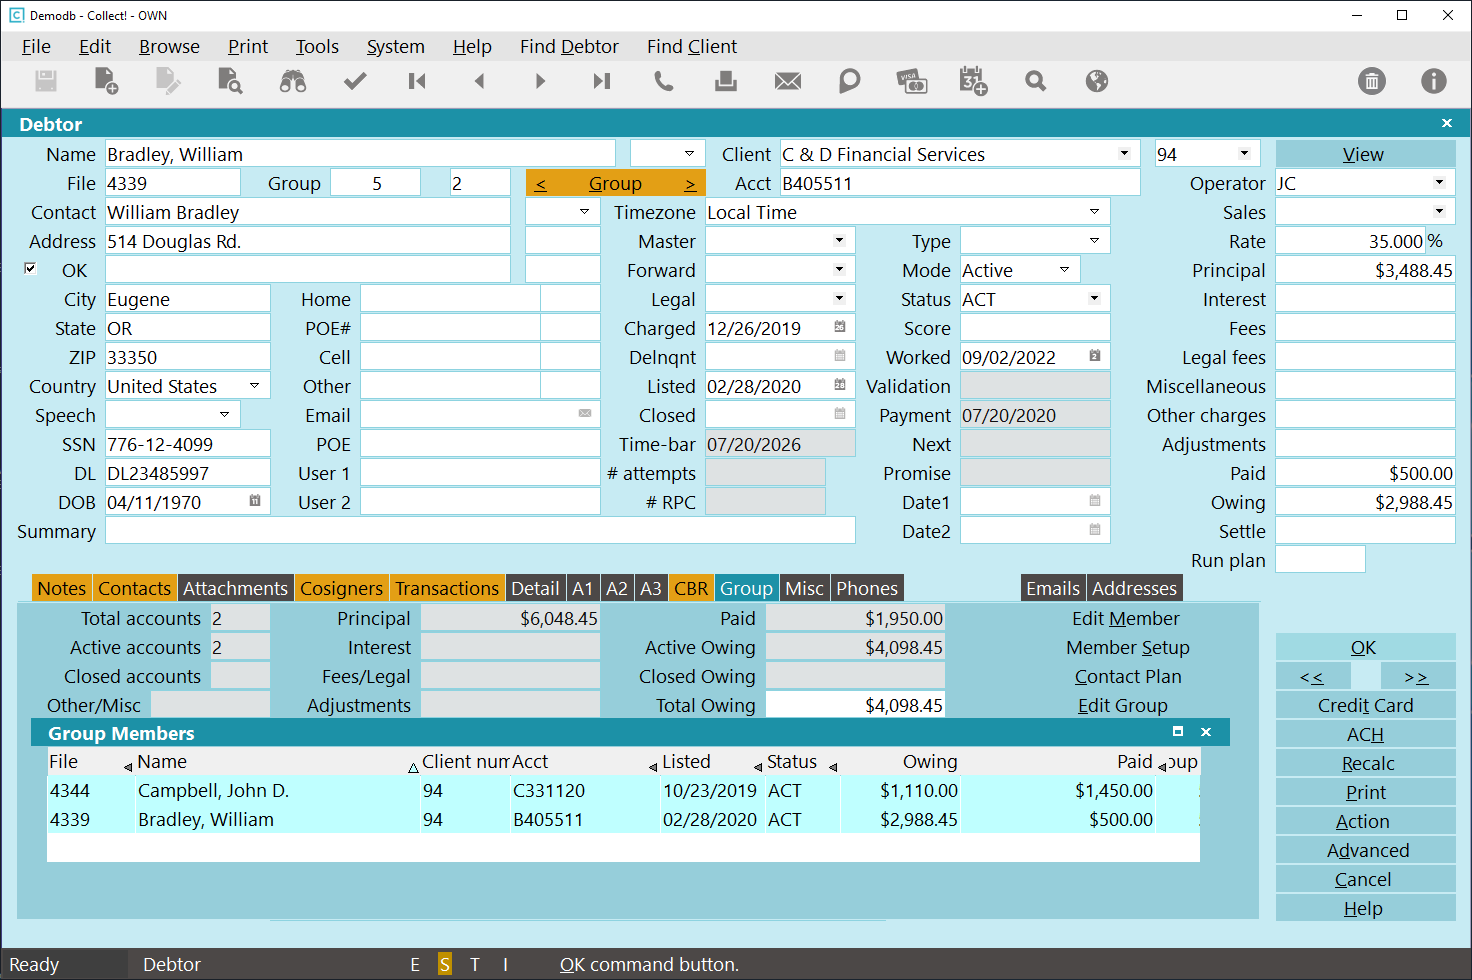
Task: Click the binoculars search icon
Action: tap(293, 81)
